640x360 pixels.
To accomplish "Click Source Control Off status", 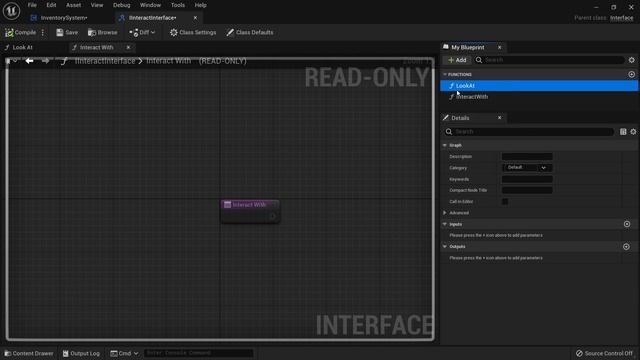I will [604, 353].
